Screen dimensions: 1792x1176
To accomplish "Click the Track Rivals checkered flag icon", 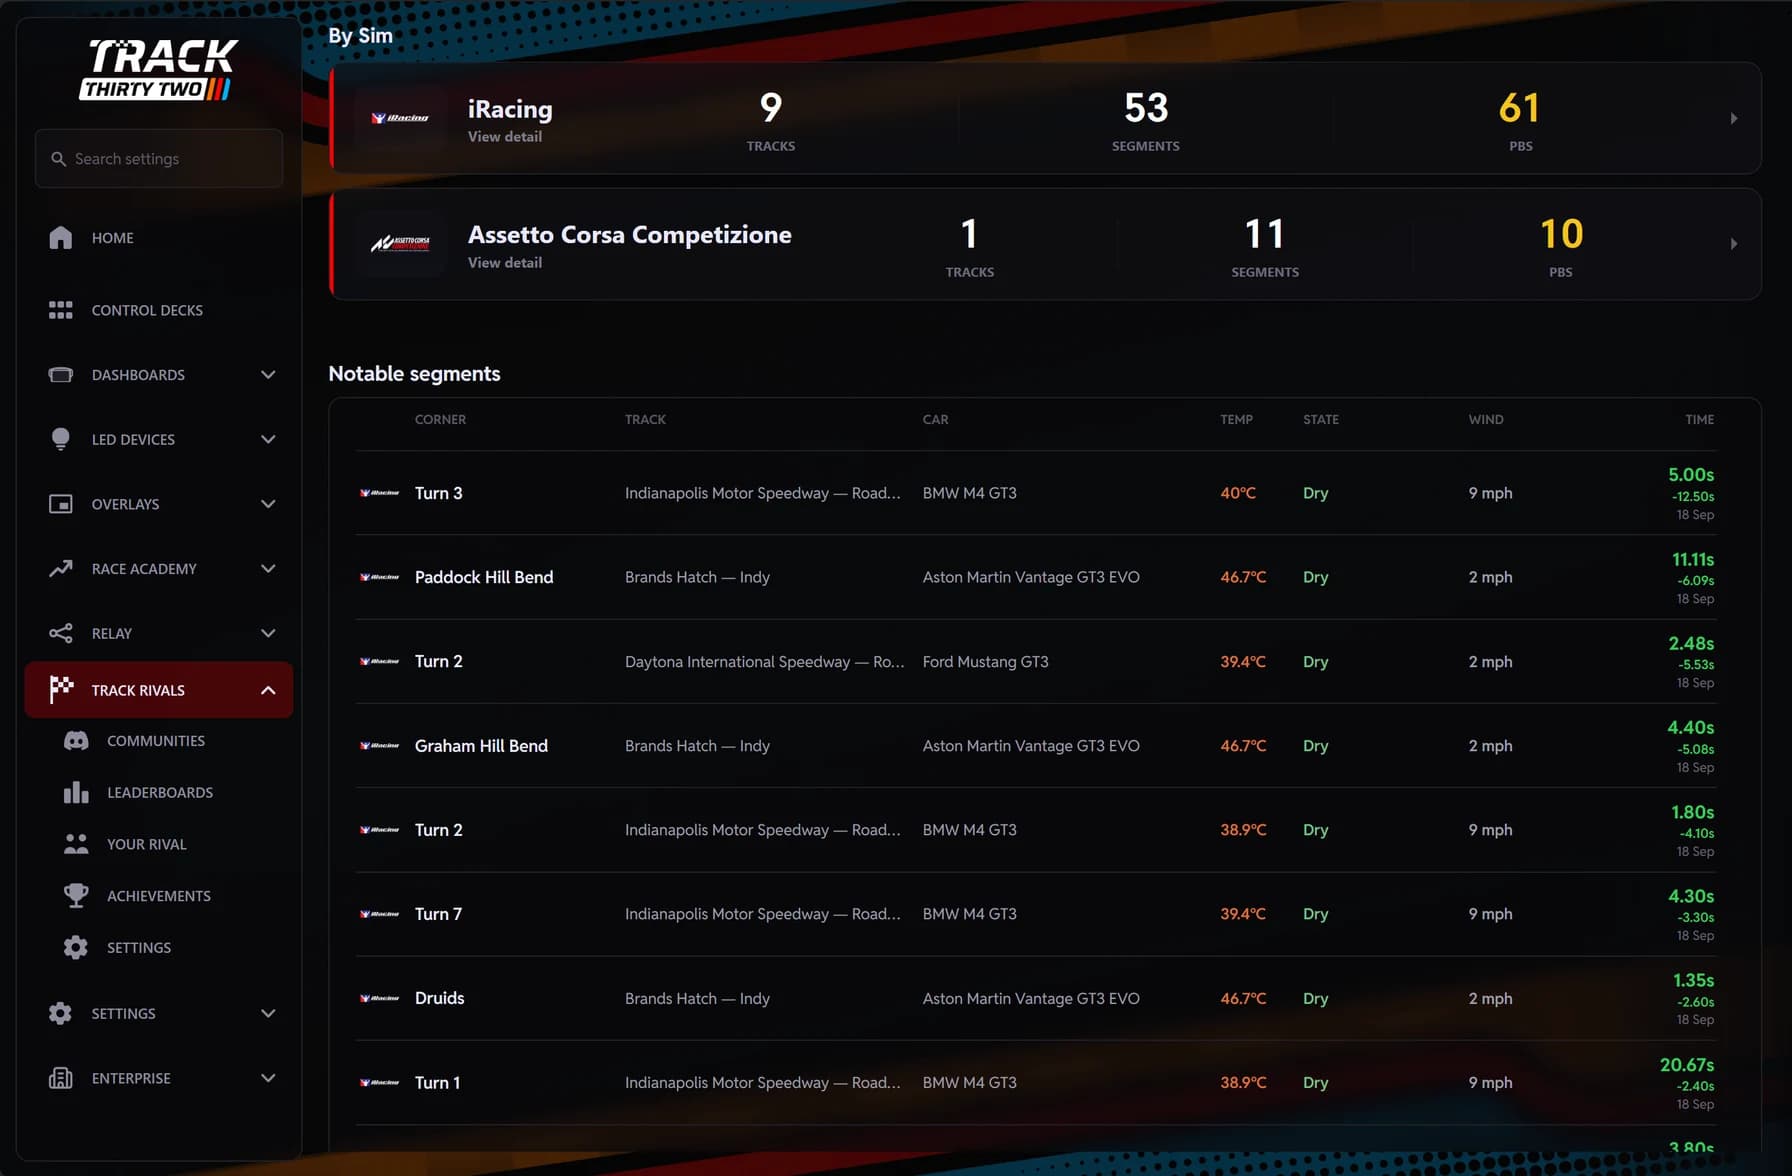I will click(x=61, y=689).
